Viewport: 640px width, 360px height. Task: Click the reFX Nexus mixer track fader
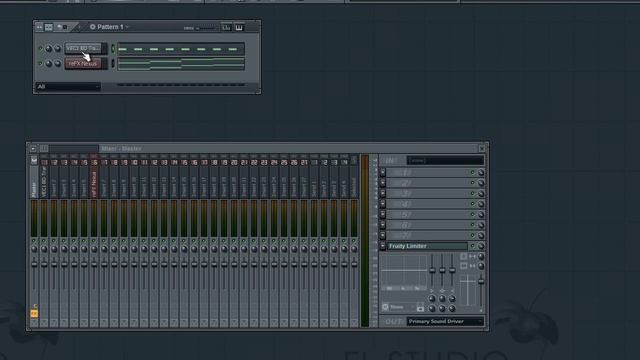94,264
